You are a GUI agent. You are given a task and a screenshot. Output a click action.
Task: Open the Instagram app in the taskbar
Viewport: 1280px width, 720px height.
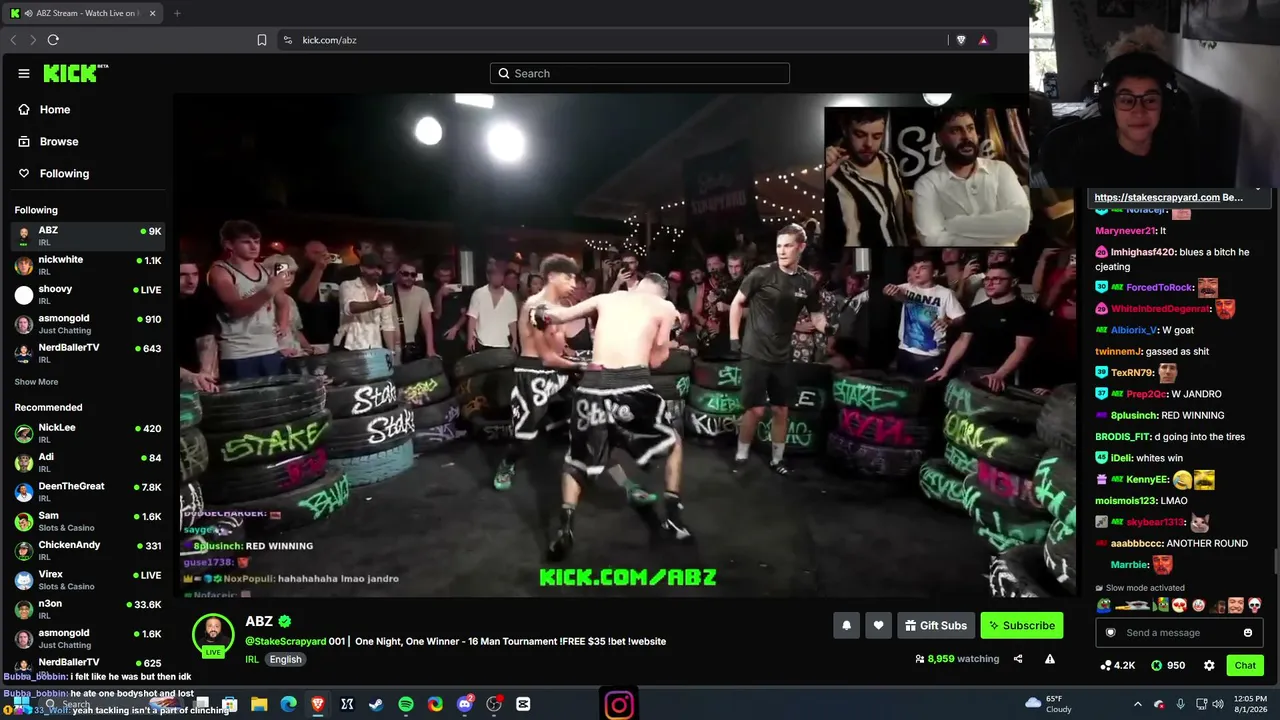pyautogui.click(x=619, y=705)
